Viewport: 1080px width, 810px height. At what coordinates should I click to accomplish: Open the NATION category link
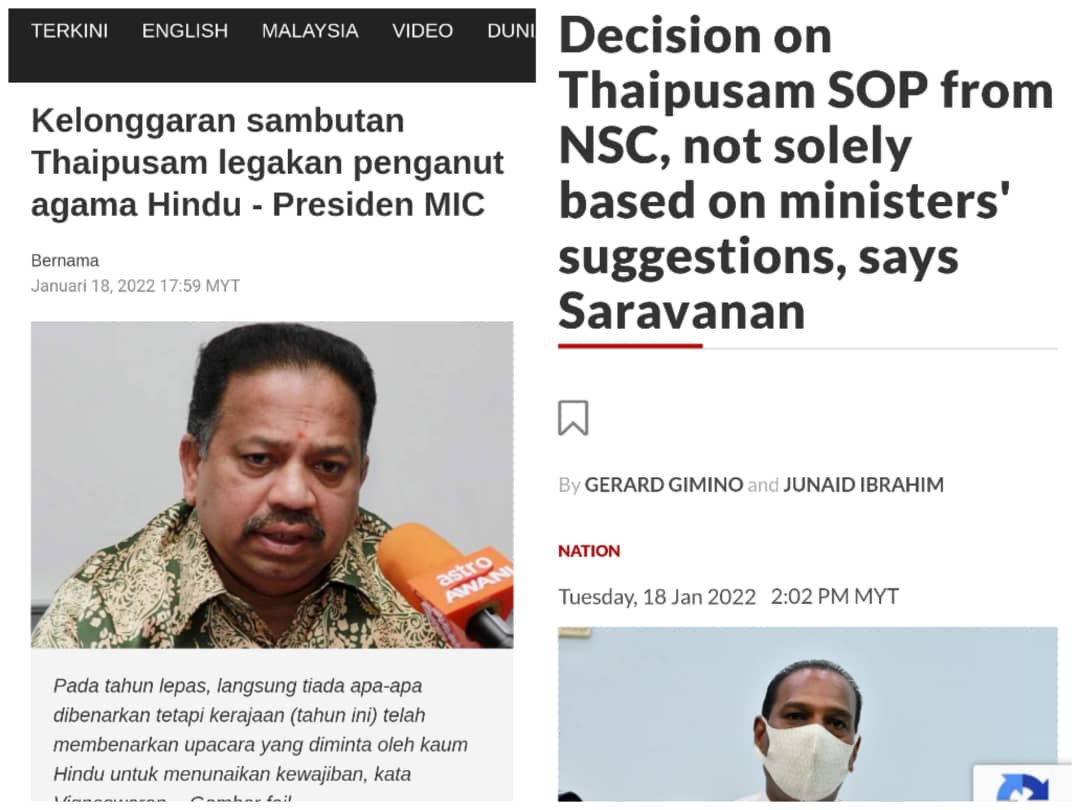click(589, 551)
